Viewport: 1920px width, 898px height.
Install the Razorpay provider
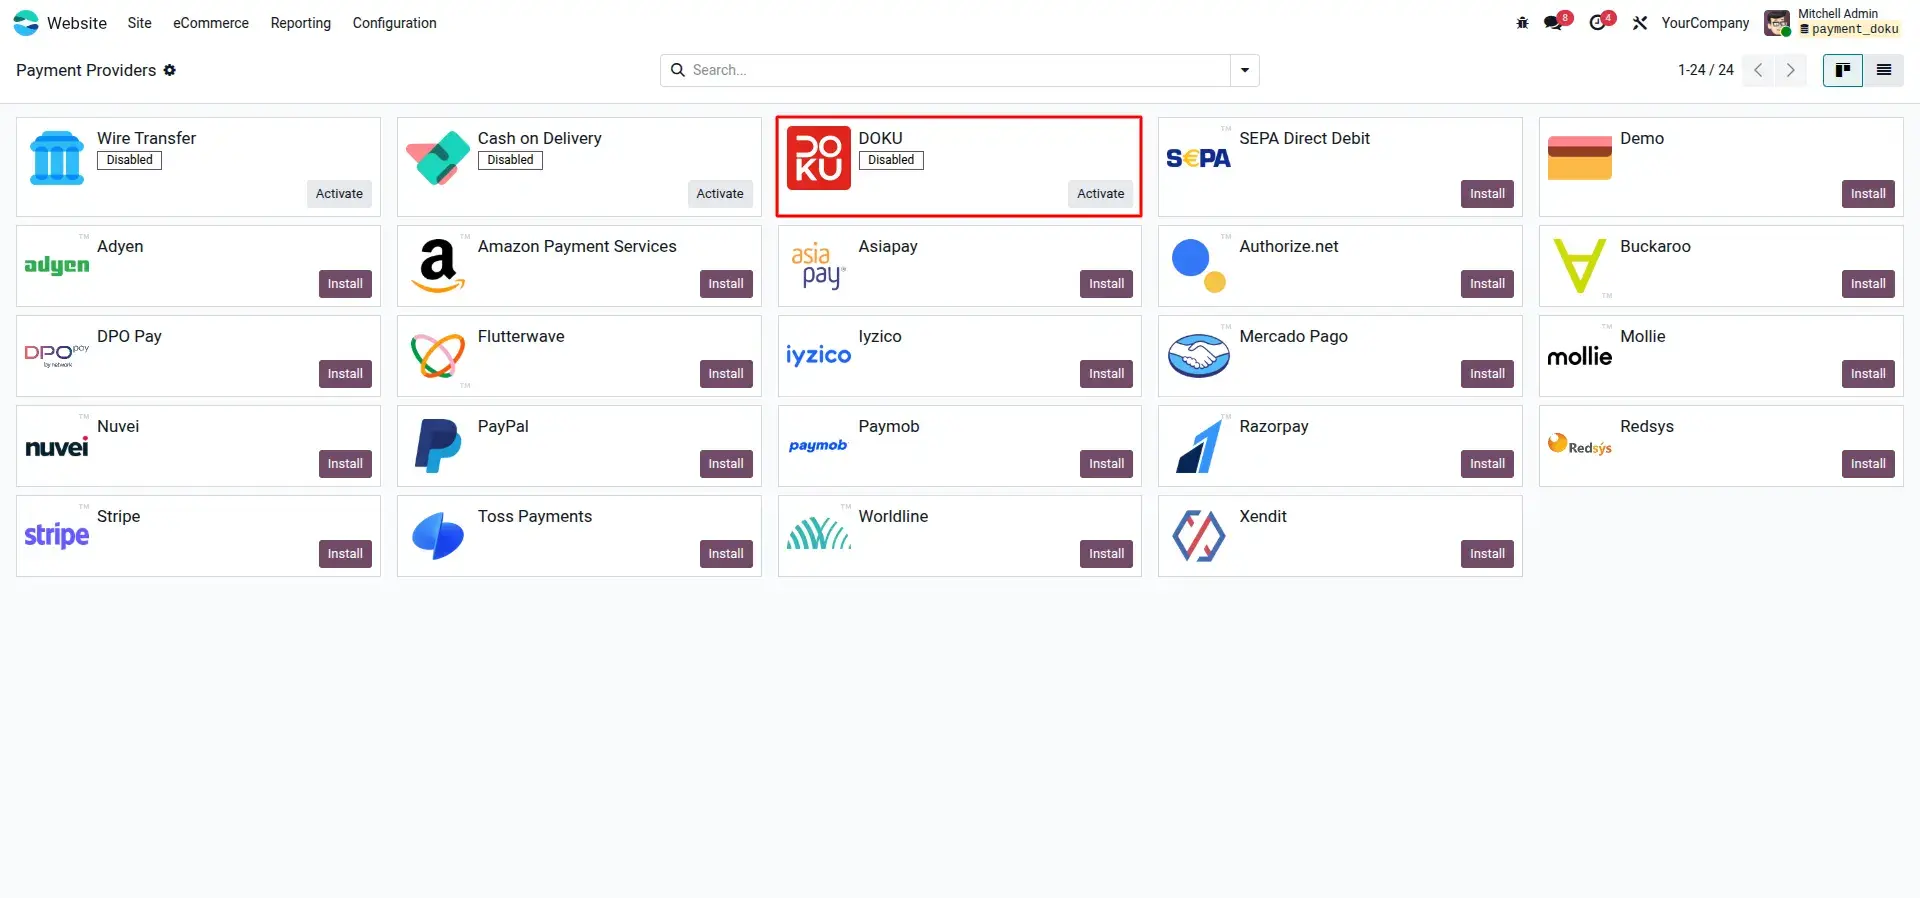(1487, 464)
